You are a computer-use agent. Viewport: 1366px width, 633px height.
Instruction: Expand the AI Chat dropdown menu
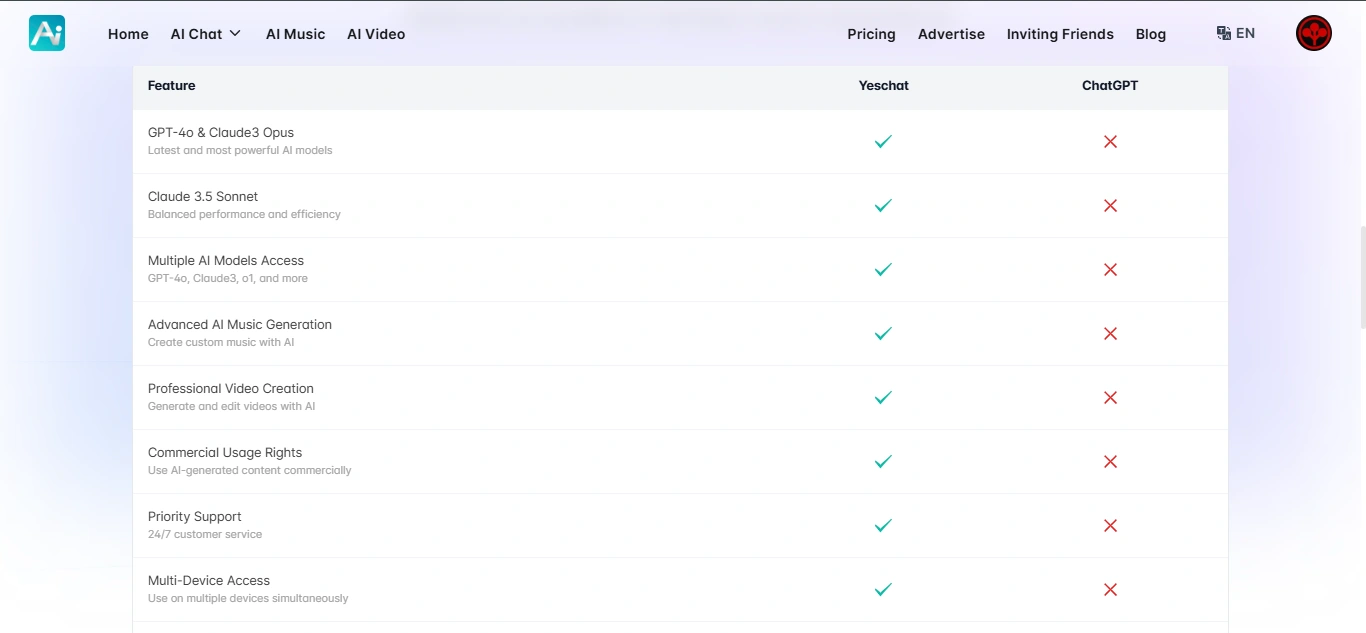pyautogui.click(x=206, y=34)
